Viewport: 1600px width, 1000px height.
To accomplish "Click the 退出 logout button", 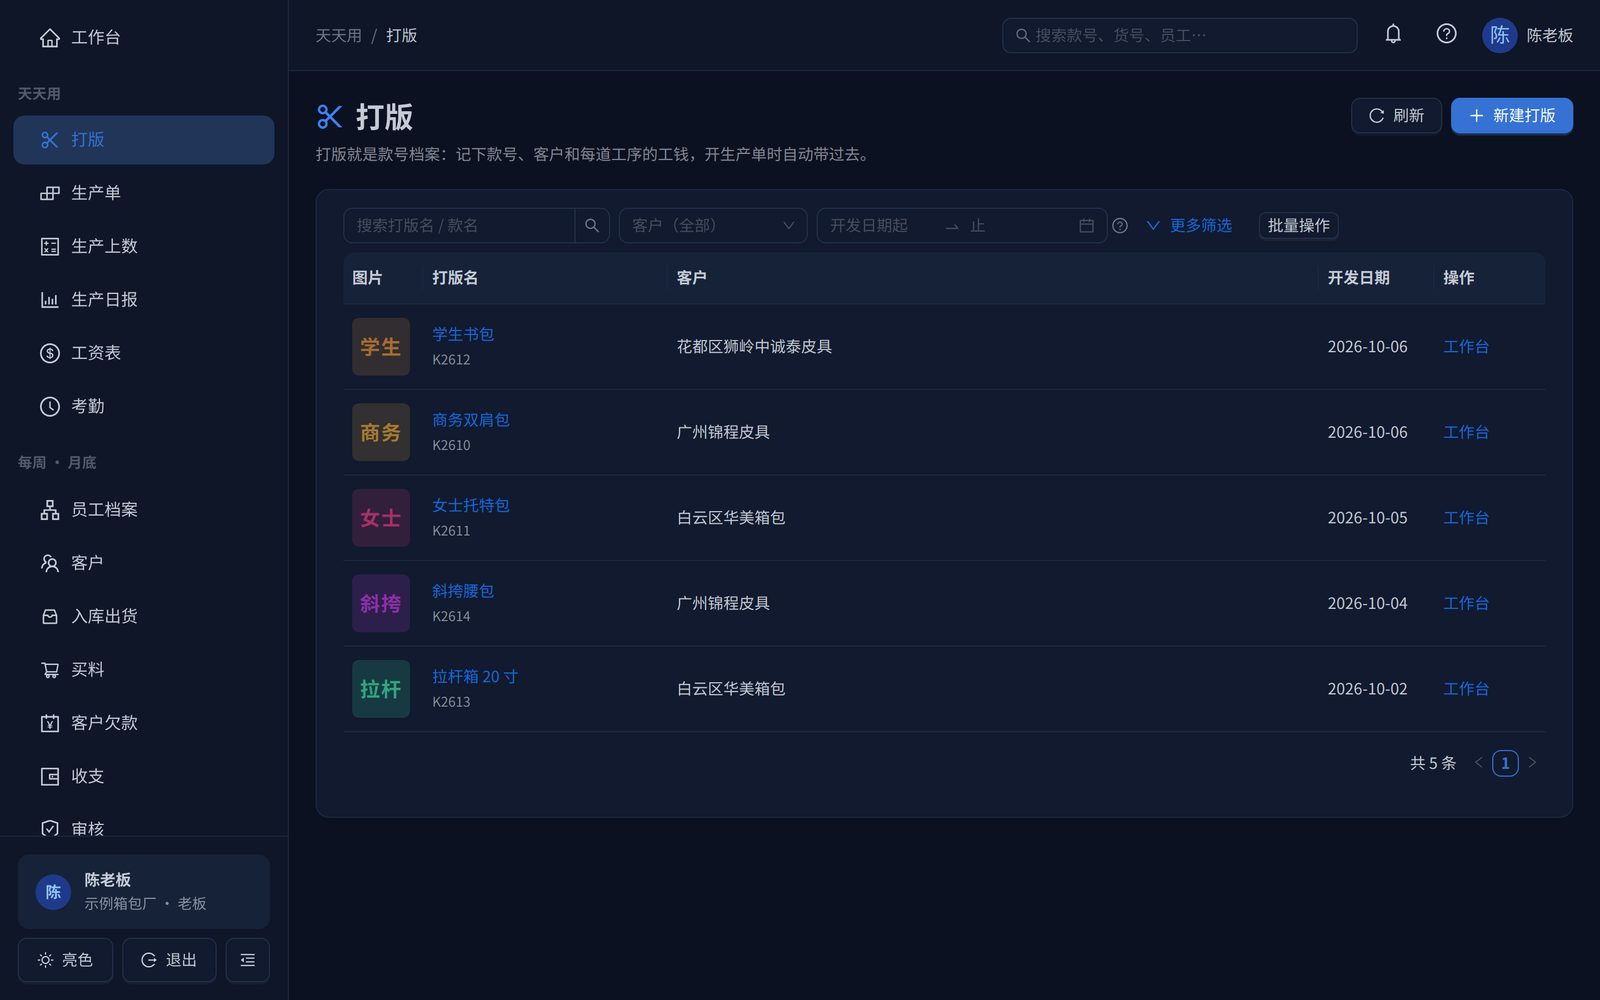I will click(168, 960).
